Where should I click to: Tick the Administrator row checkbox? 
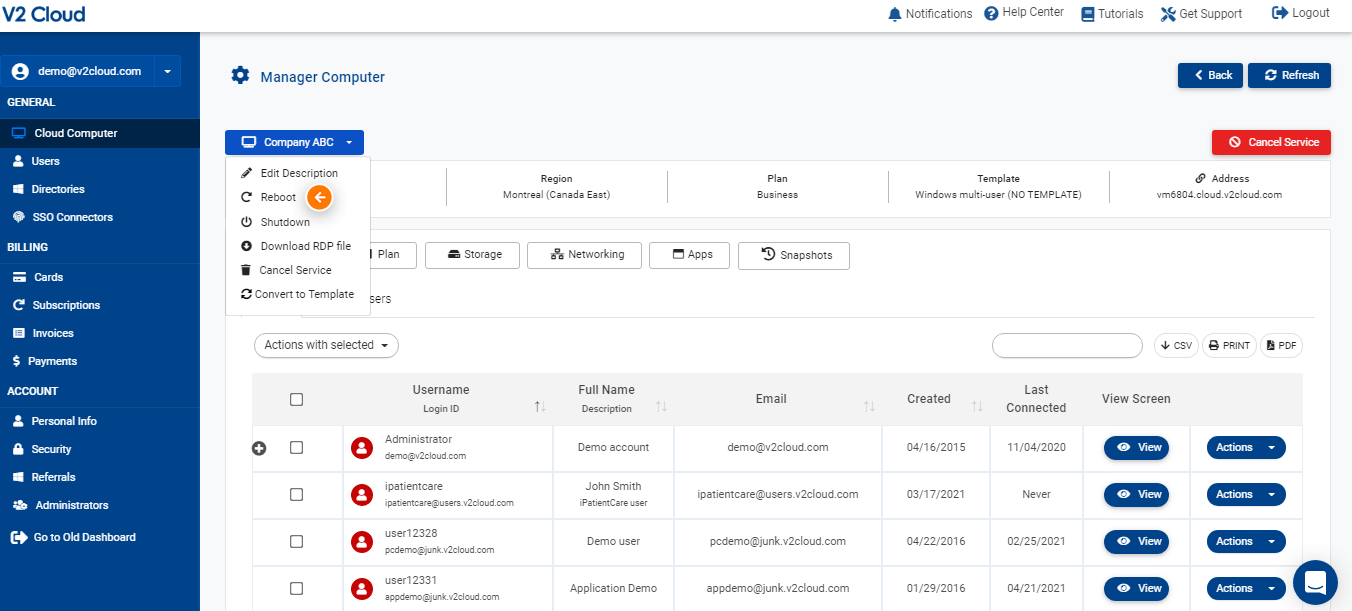click(x=296, y=447)
